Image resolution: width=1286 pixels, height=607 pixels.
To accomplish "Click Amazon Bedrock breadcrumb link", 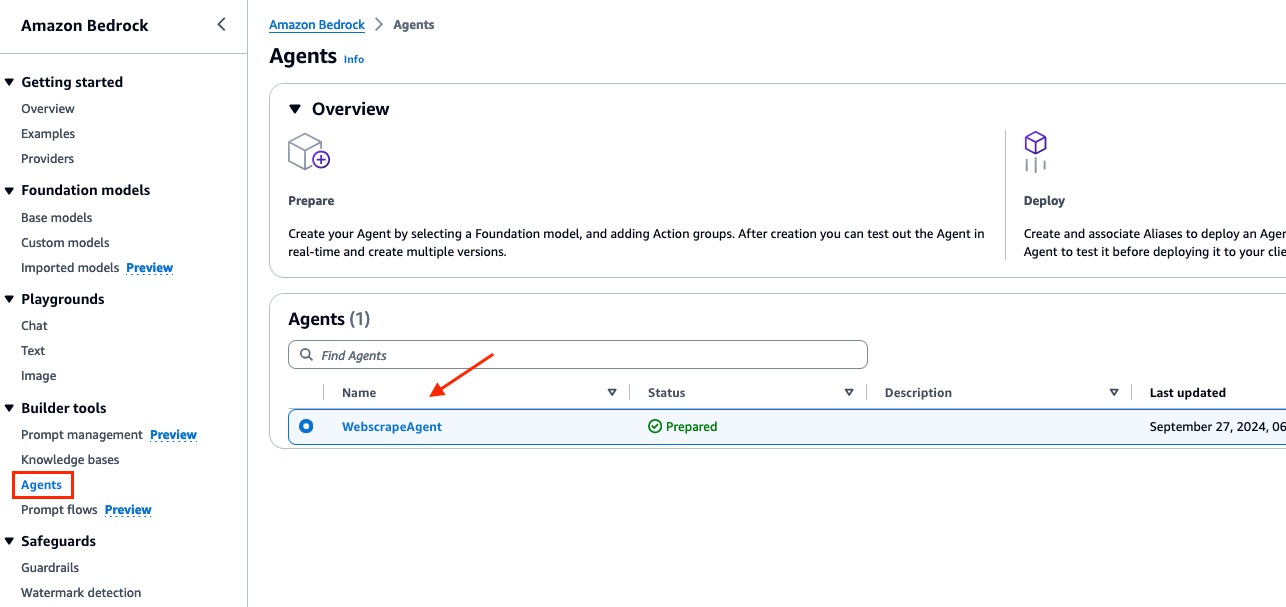I will tap(317, 25).
